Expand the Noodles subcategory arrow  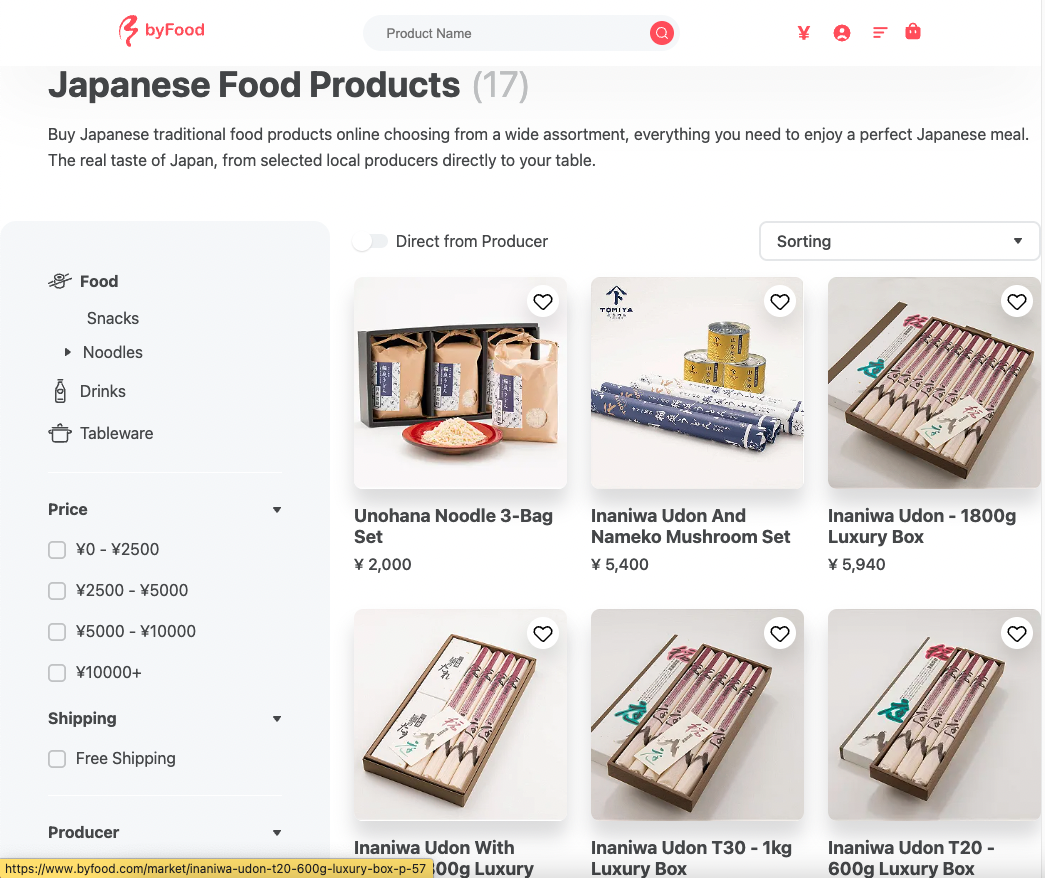click(x=67, y=352)
